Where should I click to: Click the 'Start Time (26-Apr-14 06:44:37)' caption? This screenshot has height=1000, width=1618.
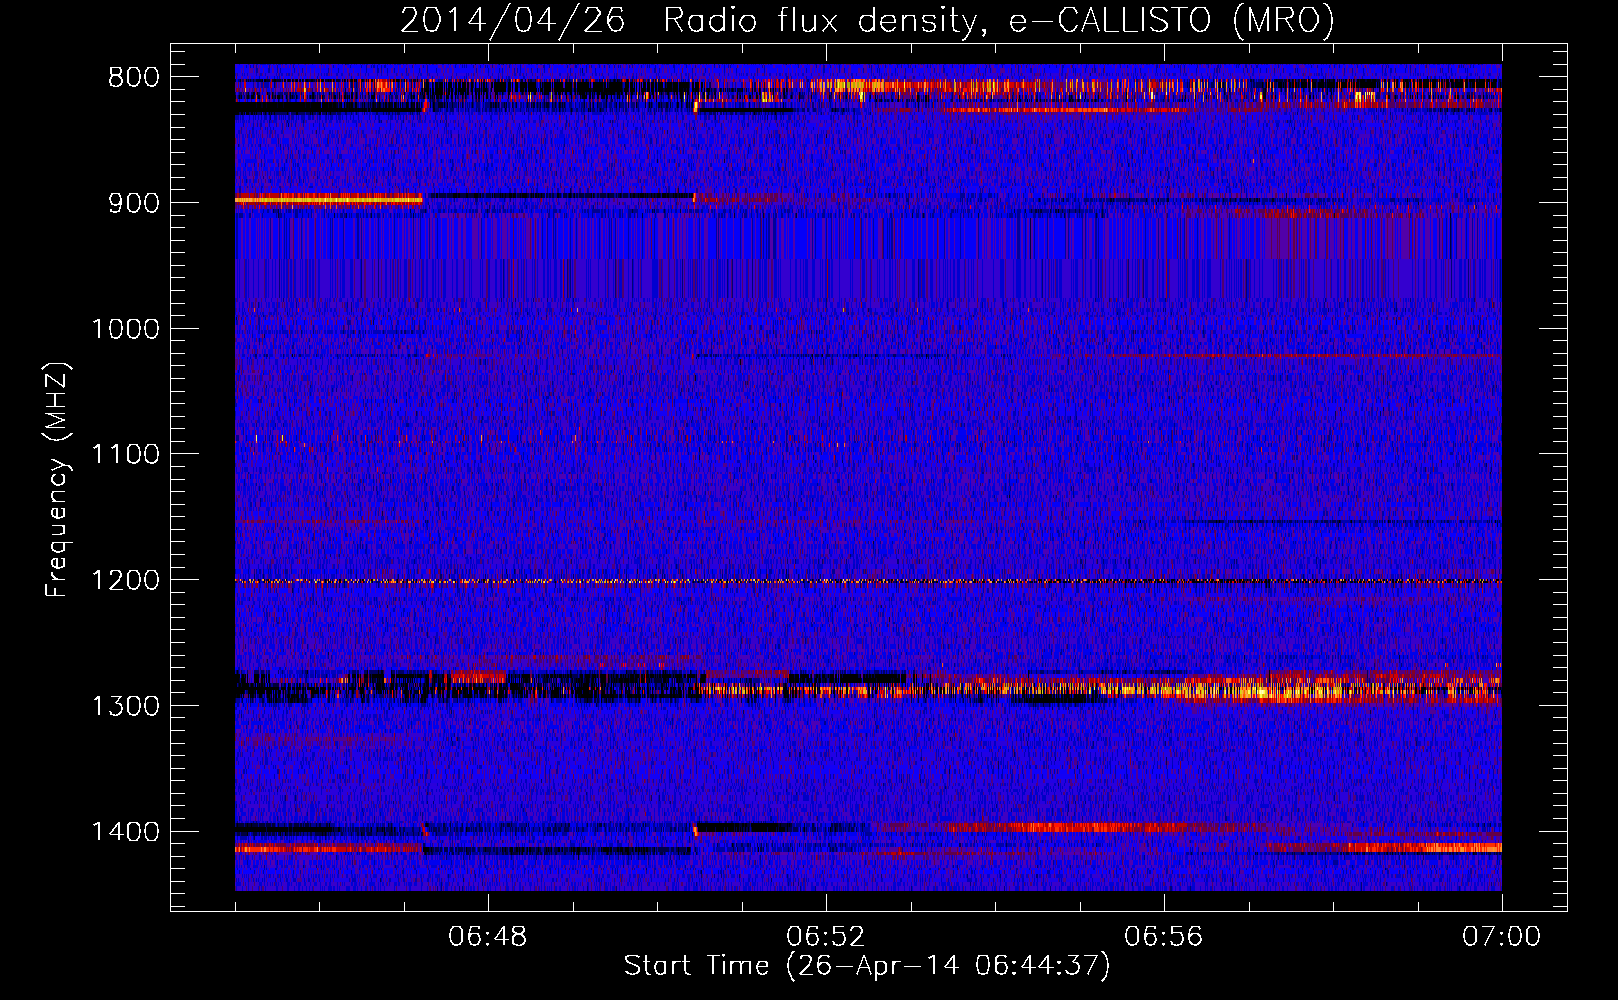click(x=867, y=966)
